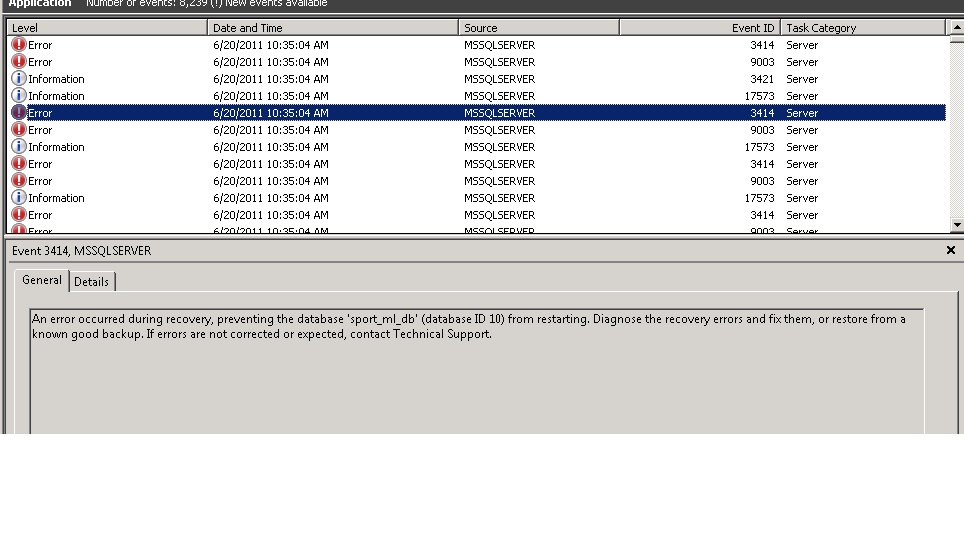Select the Event ID 3421 cell
Viewport: 964px width, 540px height.
click(x=762, y=79)
